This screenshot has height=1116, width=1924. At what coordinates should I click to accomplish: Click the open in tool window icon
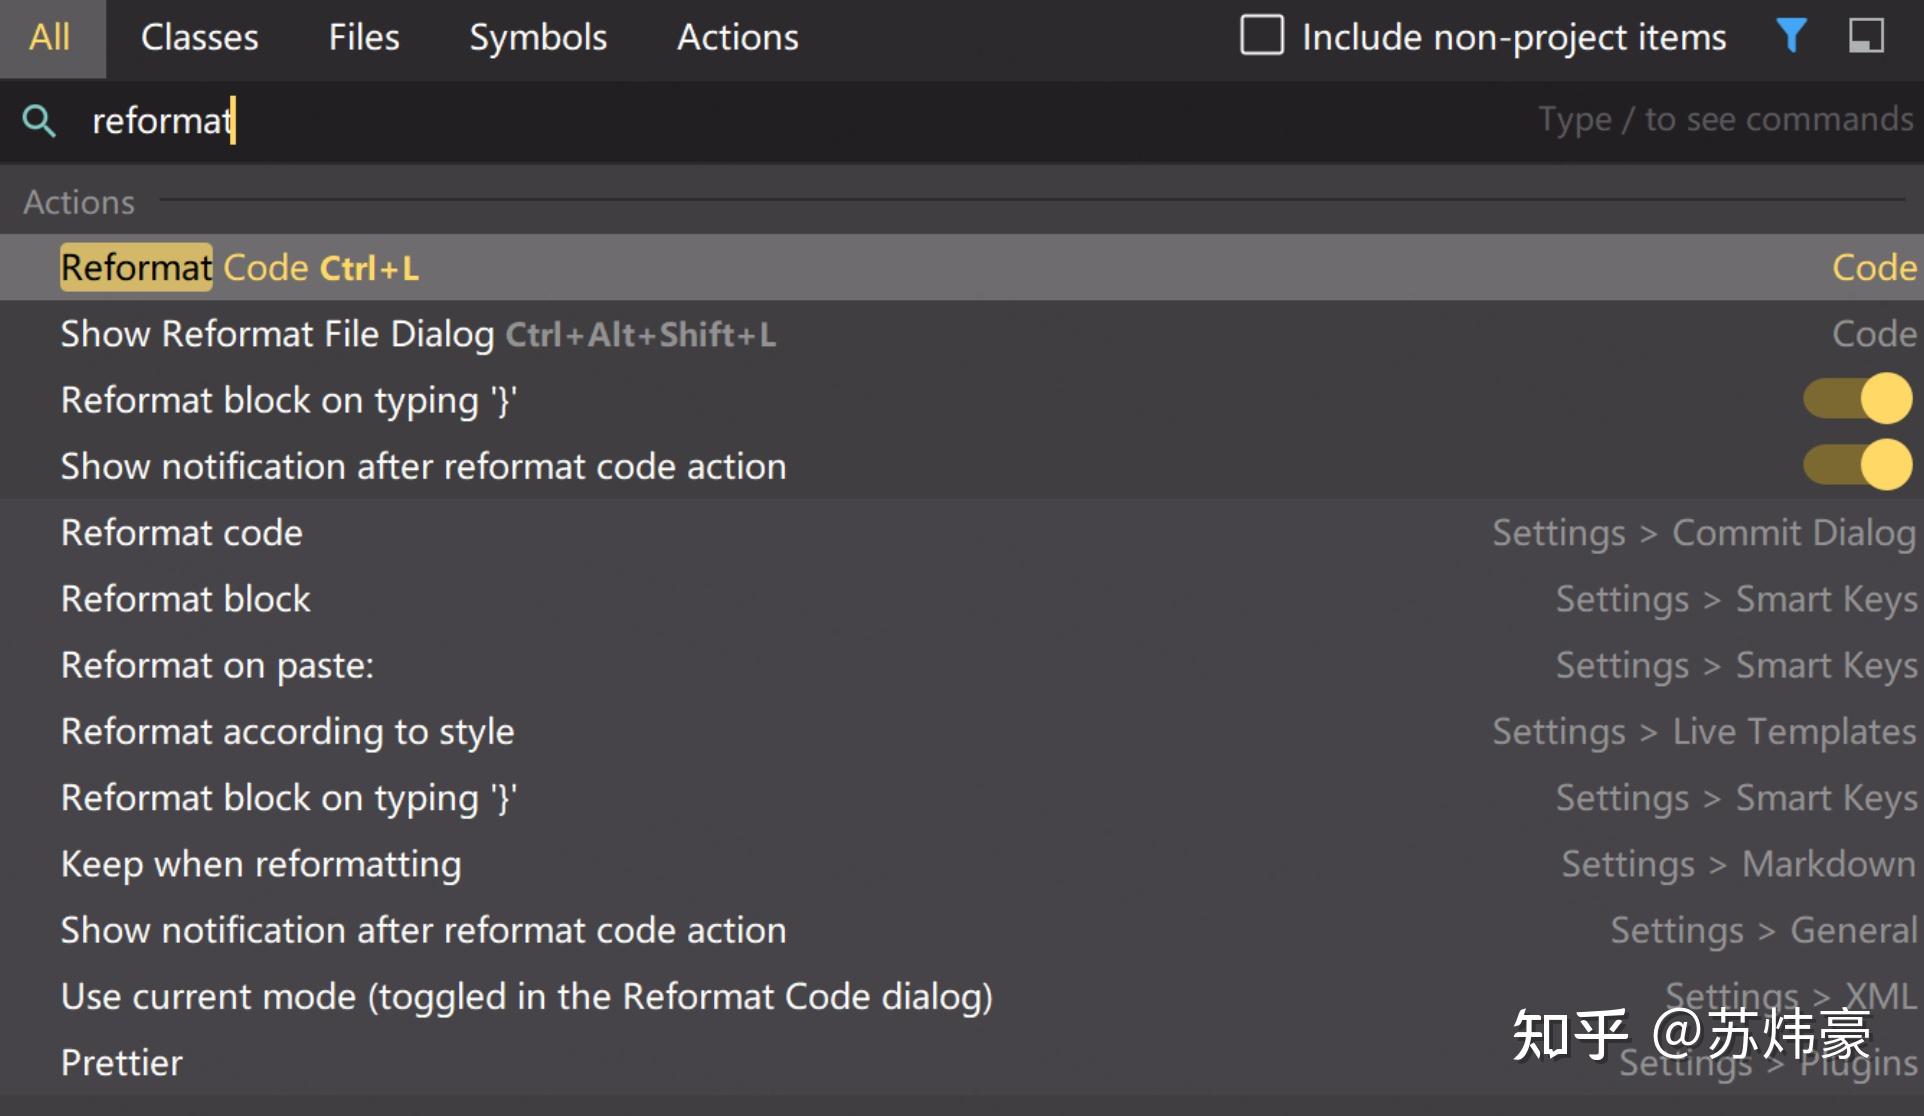1865,37
